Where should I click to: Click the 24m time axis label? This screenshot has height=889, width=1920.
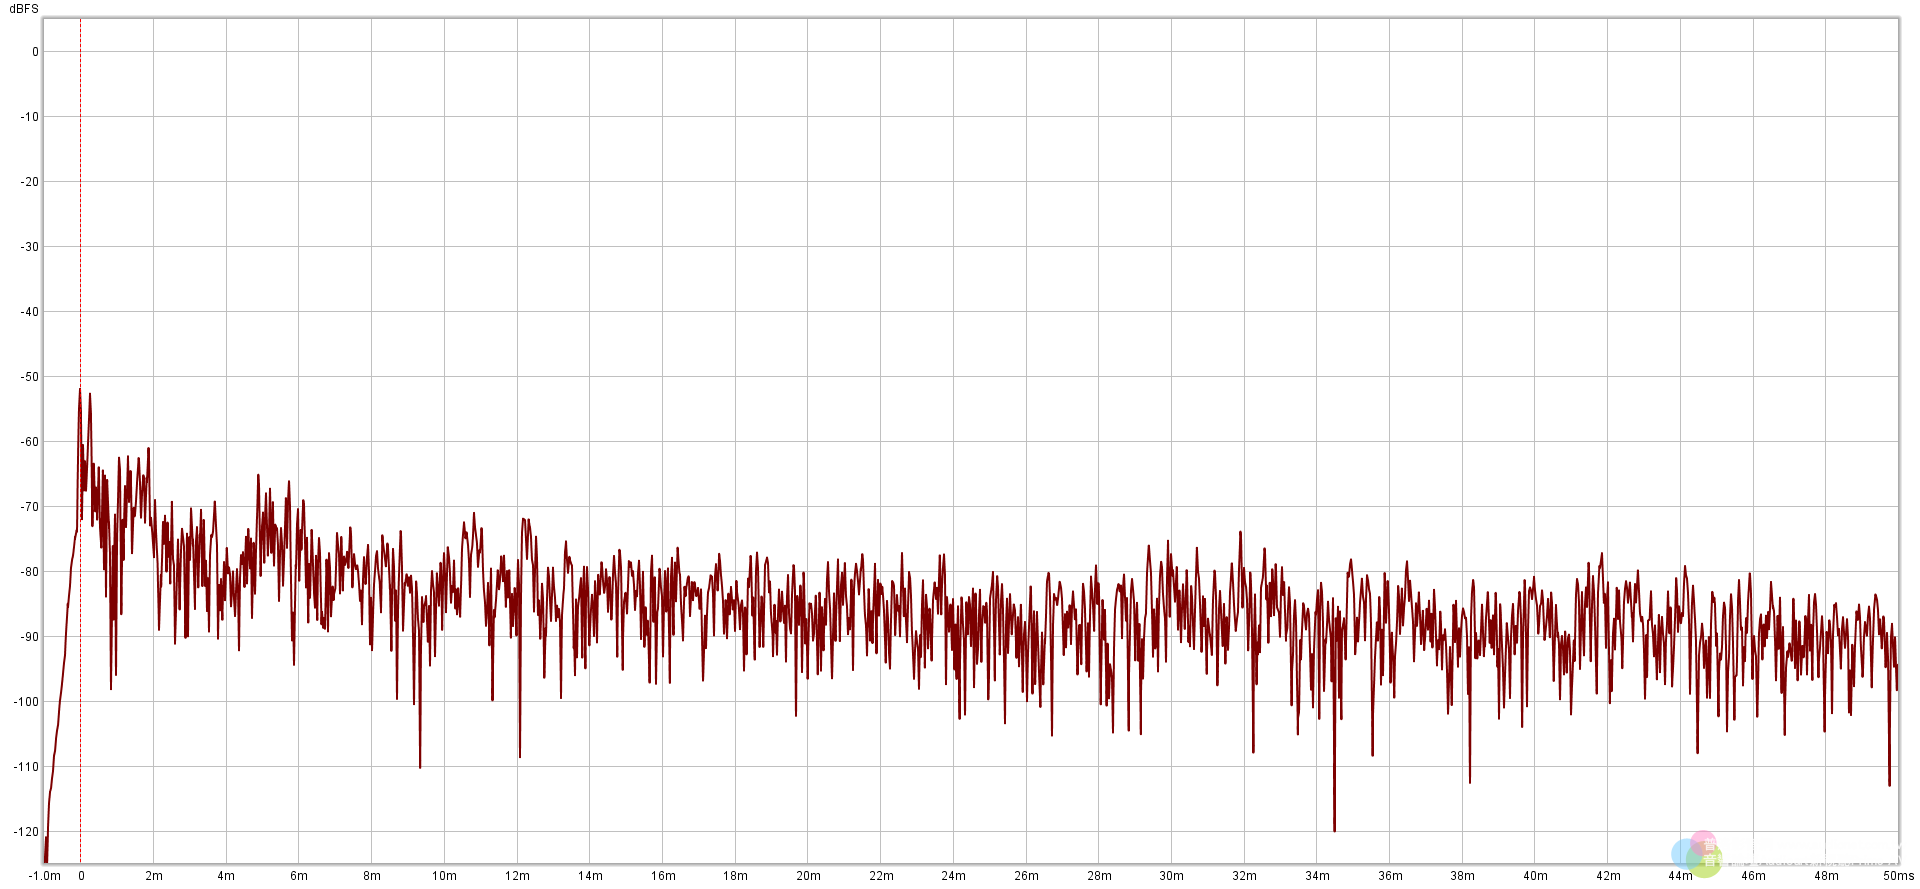coord(954,876)
